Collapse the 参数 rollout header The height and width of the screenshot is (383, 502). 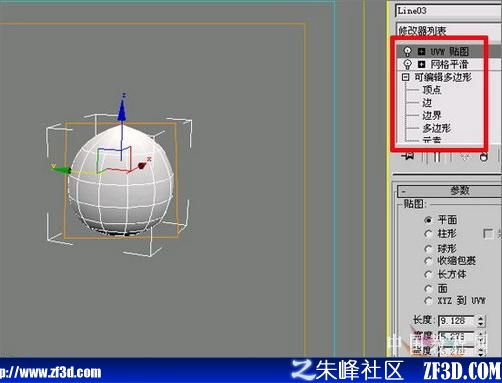pos(449,191)
